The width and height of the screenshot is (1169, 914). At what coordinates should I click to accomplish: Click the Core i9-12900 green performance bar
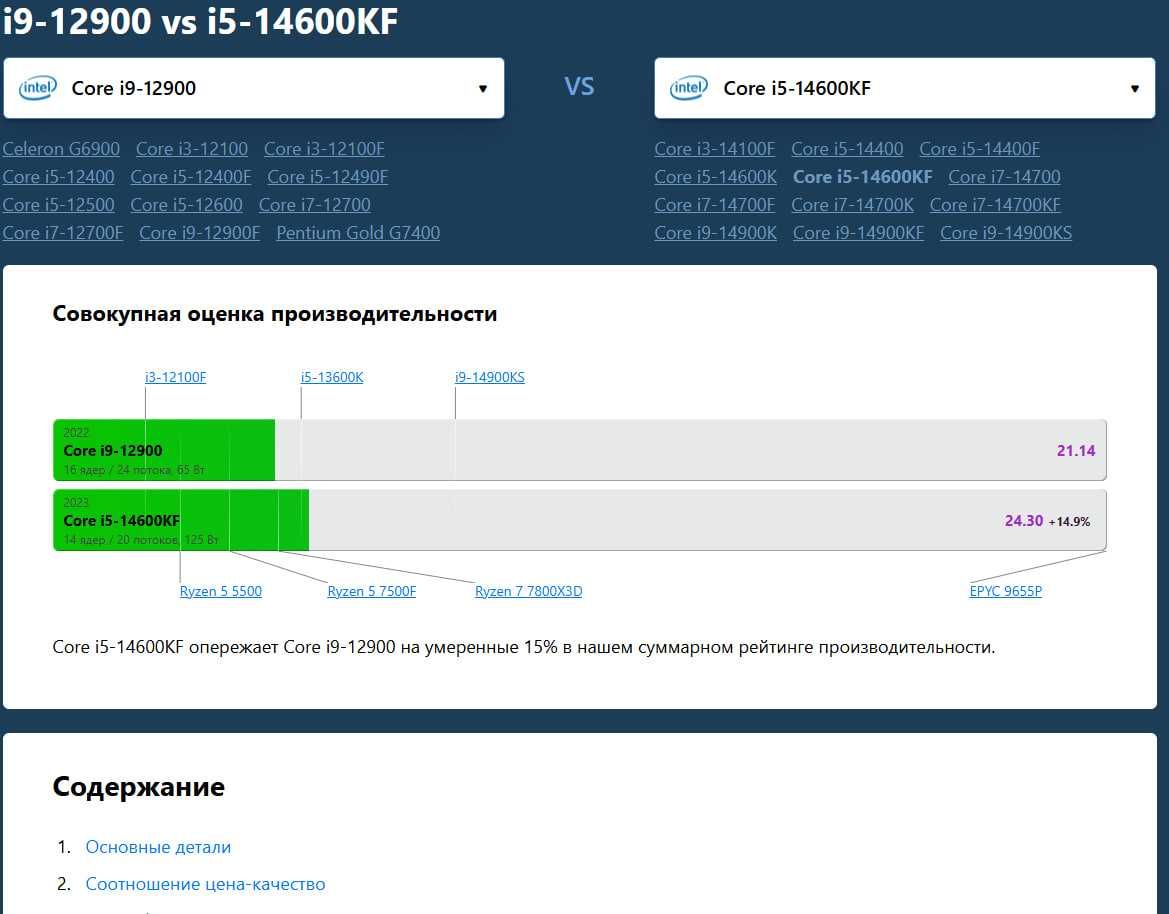[x=164, y=450]
